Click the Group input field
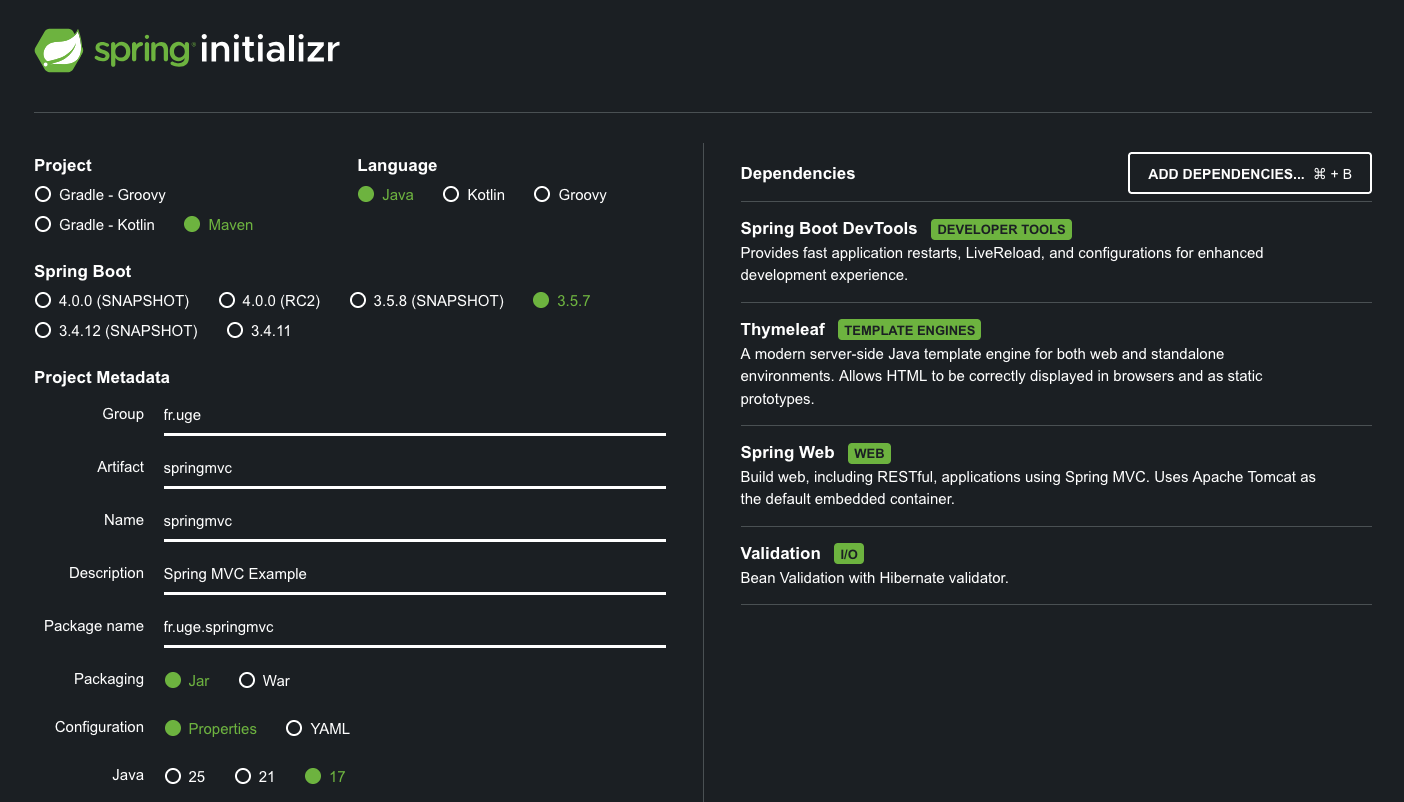Image resolution: width=1404 pixels, height=802 pixels. [x=415, y=415]
